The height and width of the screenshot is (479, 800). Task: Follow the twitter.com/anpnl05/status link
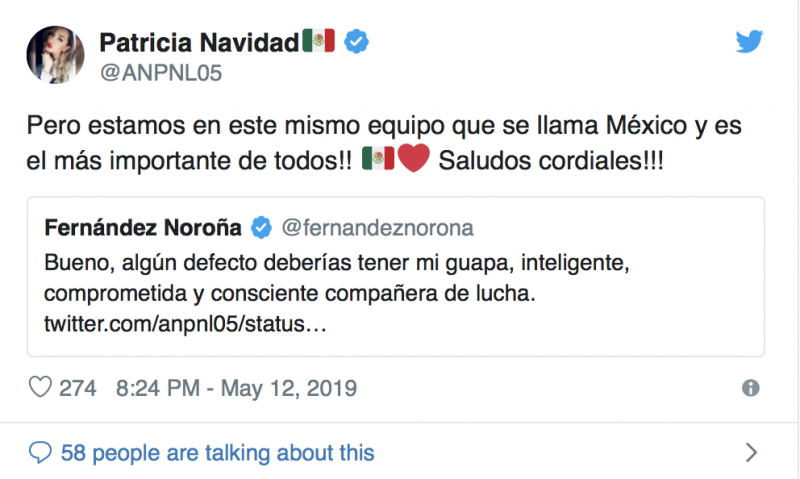pyautogui.click(x=185, y=324)
